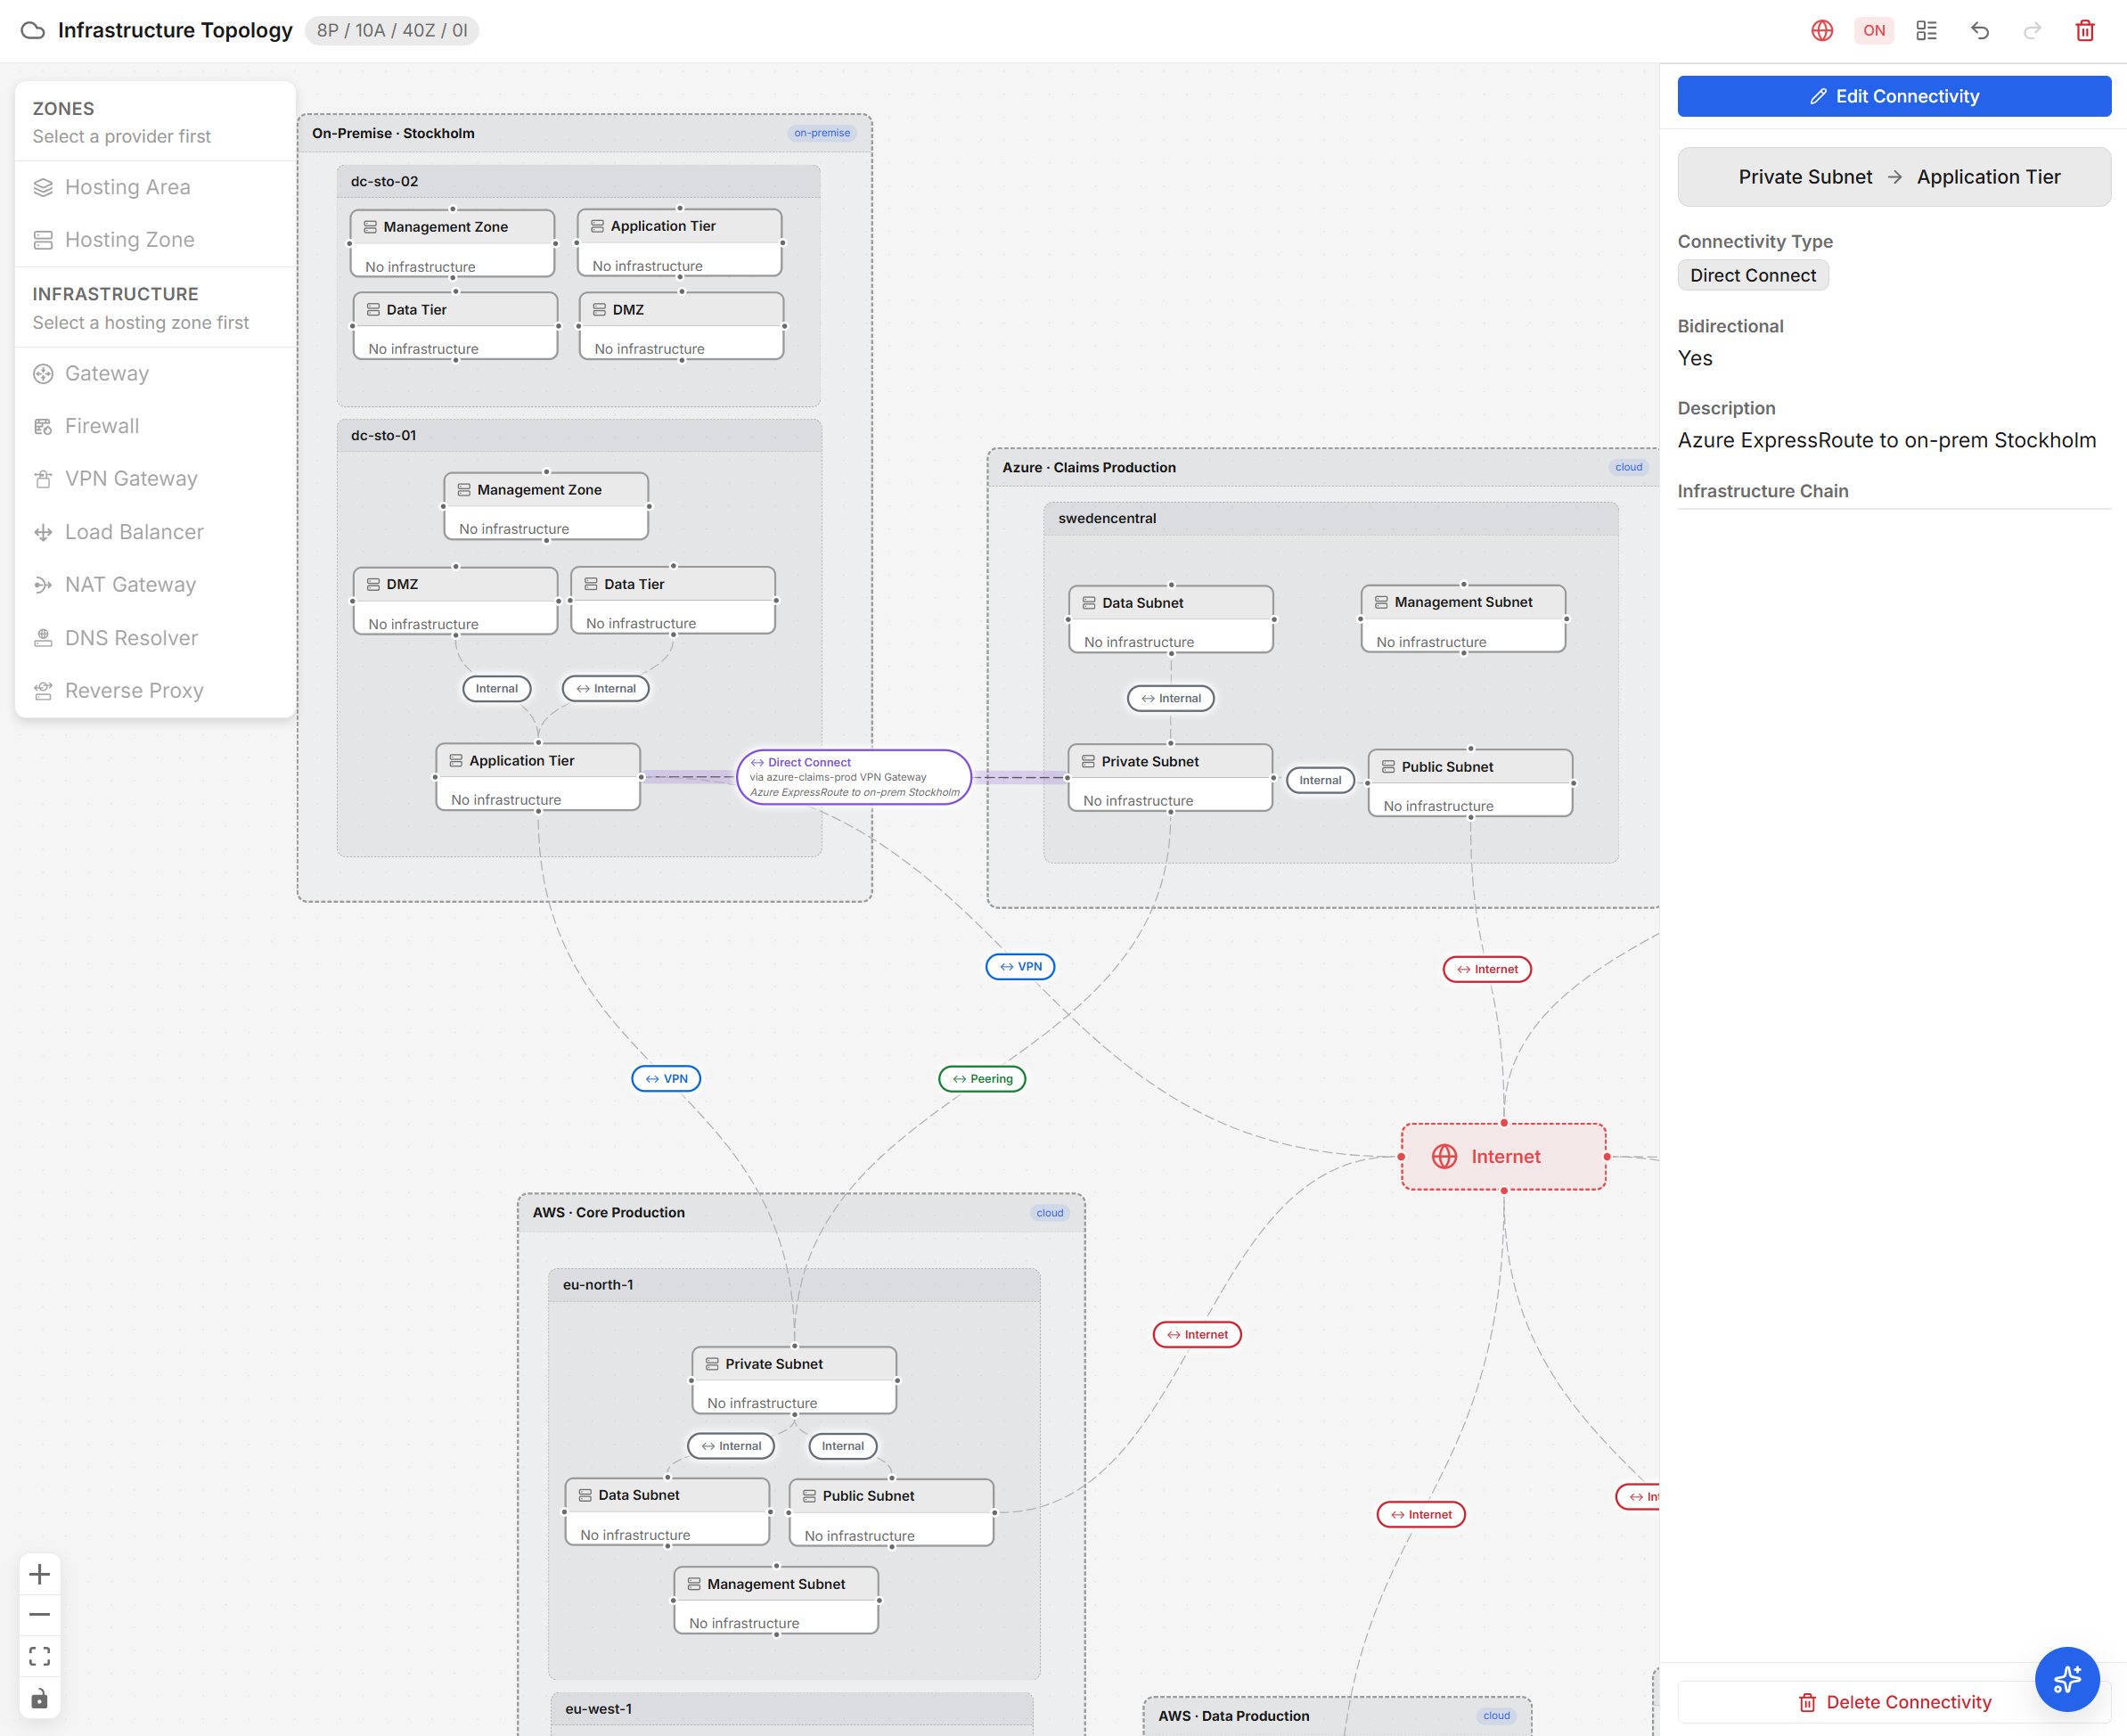2127x1736 pixels.
Task: Open the list layout view icon
Action: click(x=1926, y=30)
